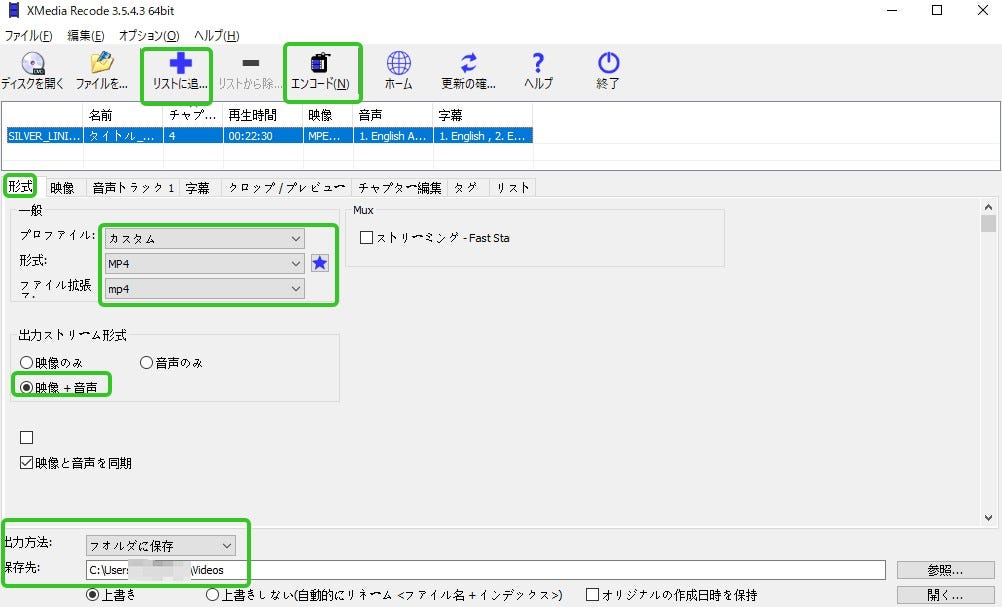Click the 音声 column header
Screen dimensions: 1002x607
(x=392, y=115)
